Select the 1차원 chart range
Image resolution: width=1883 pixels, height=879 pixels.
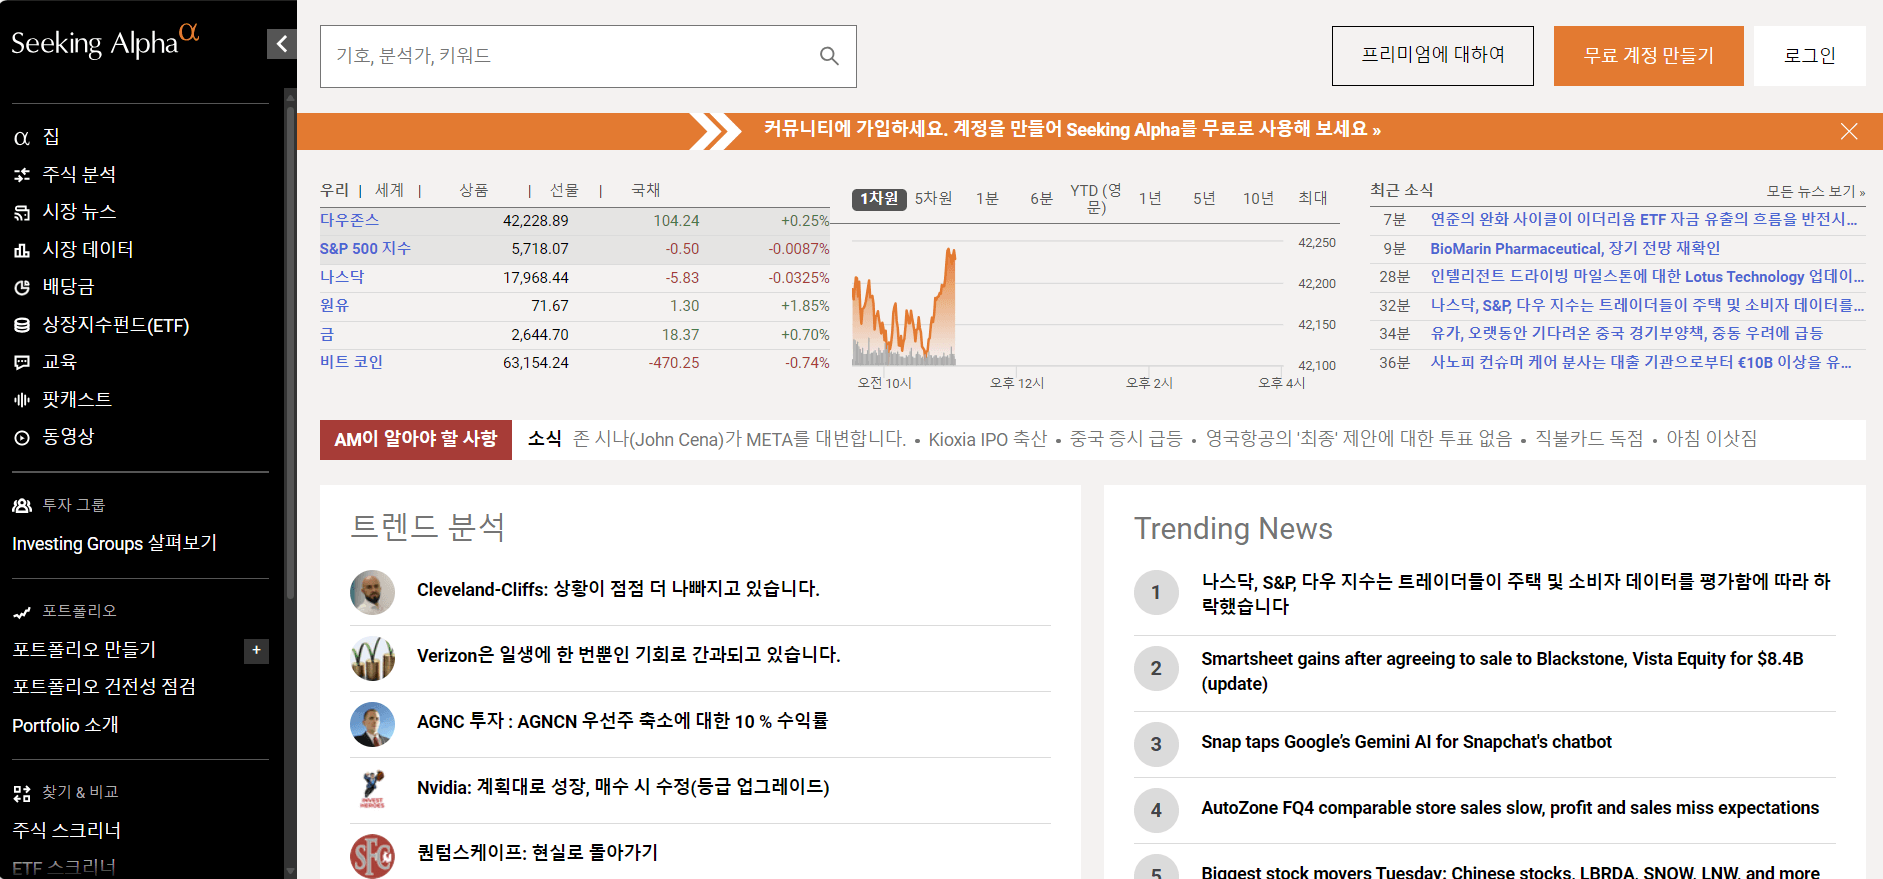[x=879, y=199]
